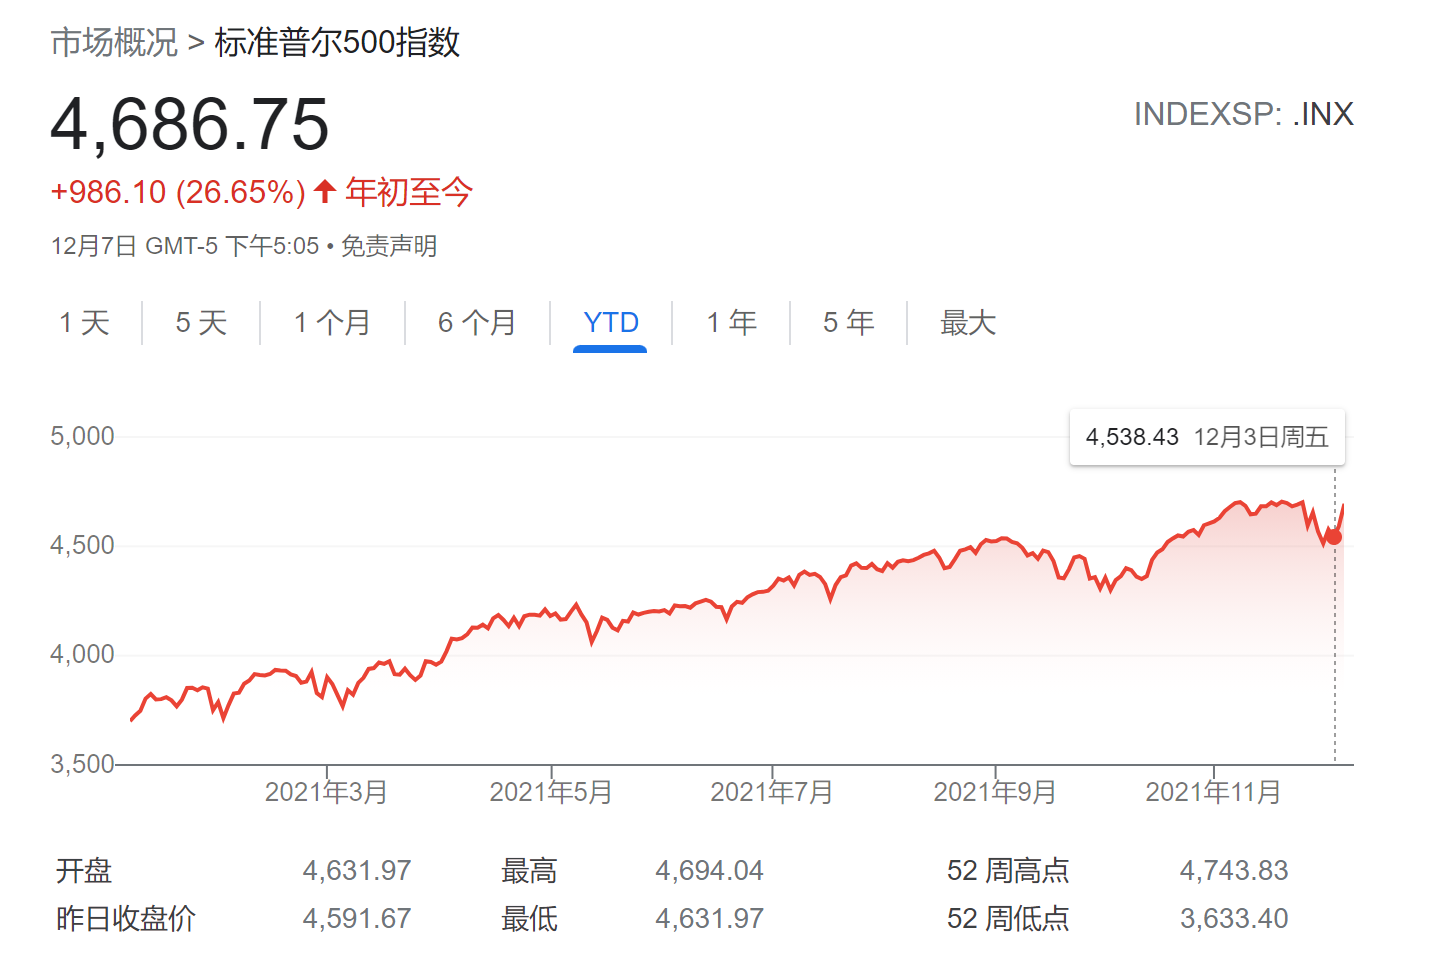Viewport: 1435px width, 964px height.
Task: Click the red data point marker on chart
Action: [x=1334, y=537]
